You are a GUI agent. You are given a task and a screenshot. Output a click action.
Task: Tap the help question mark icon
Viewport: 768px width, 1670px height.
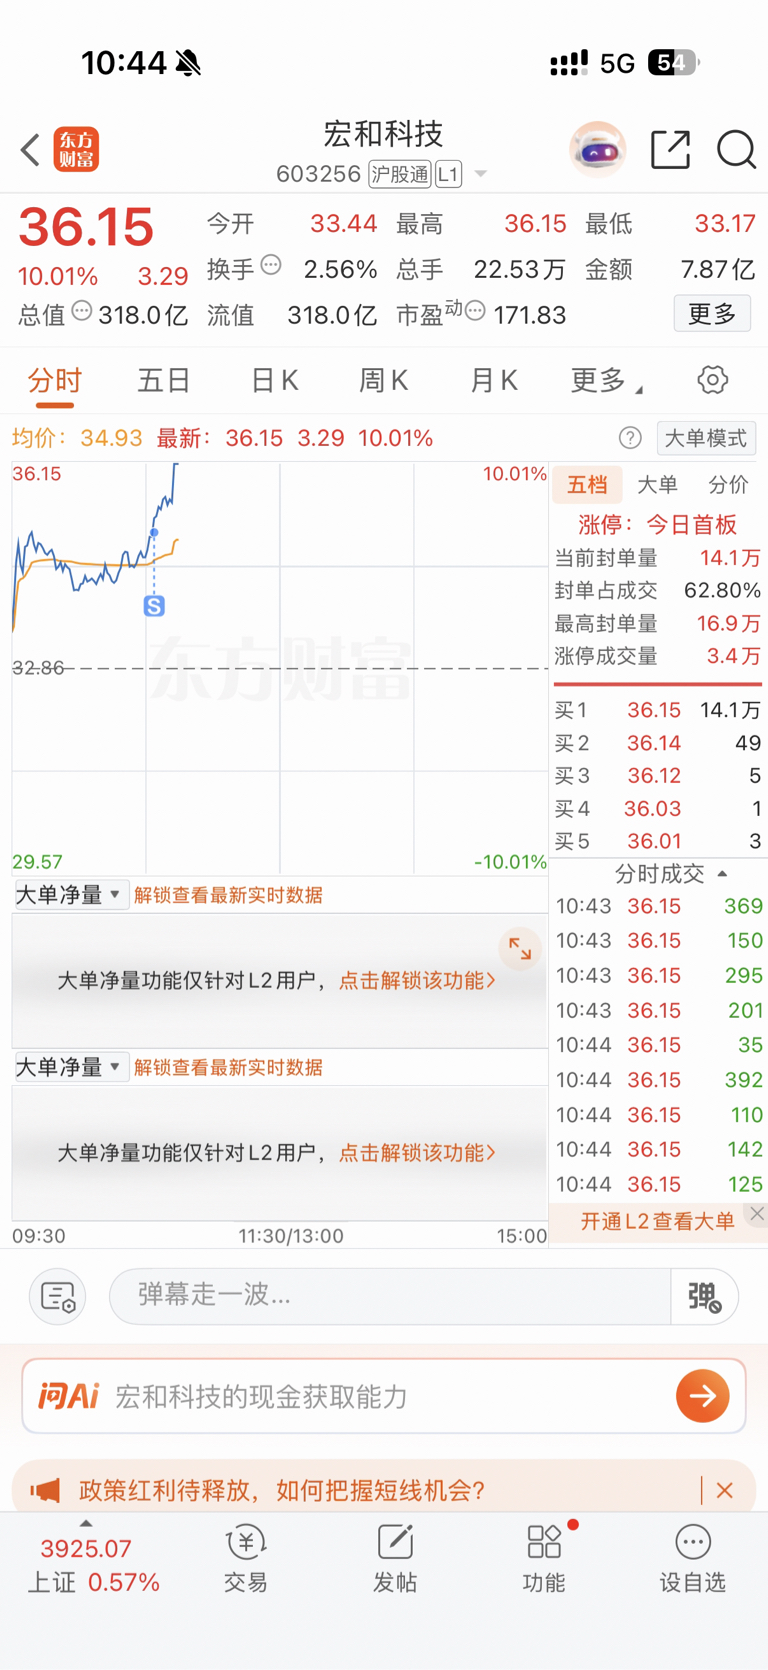(630, 438)
